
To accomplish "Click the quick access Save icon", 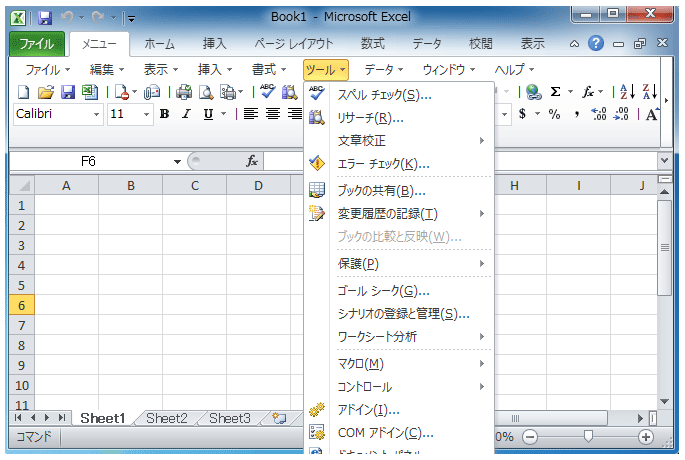I will point(45,18).
